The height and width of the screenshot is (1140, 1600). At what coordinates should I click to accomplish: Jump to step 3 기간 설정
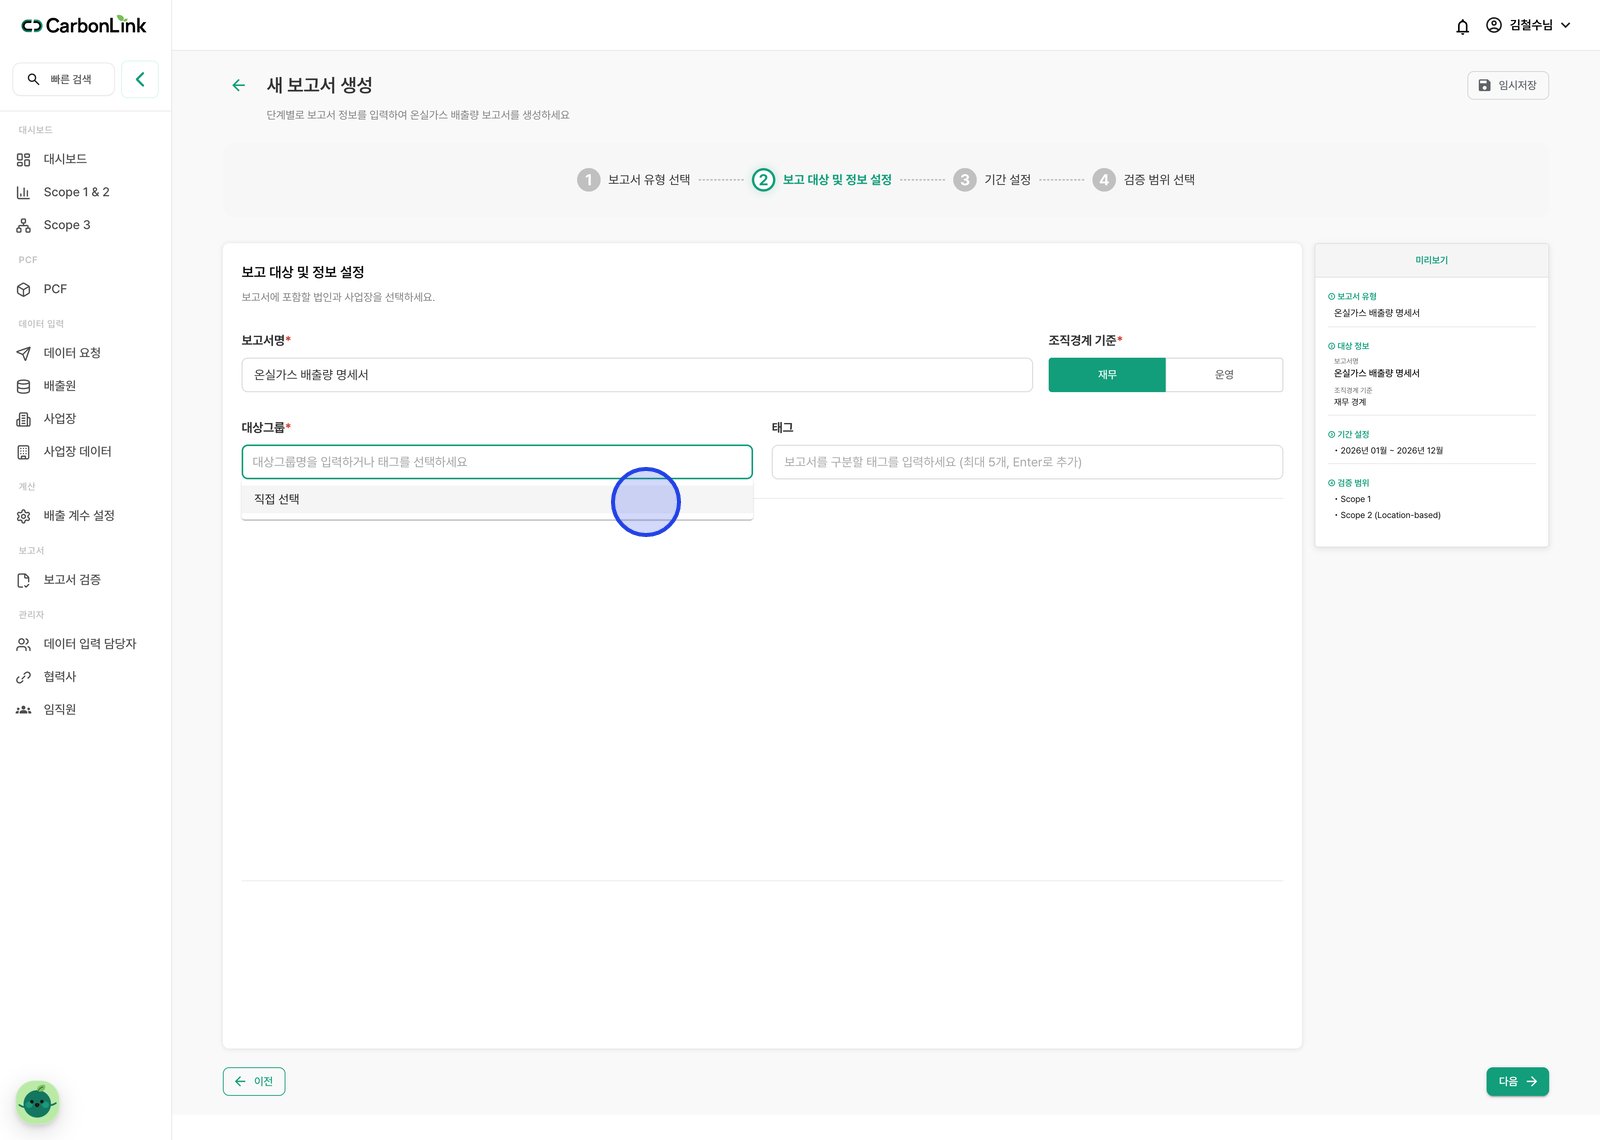[992, 180]
